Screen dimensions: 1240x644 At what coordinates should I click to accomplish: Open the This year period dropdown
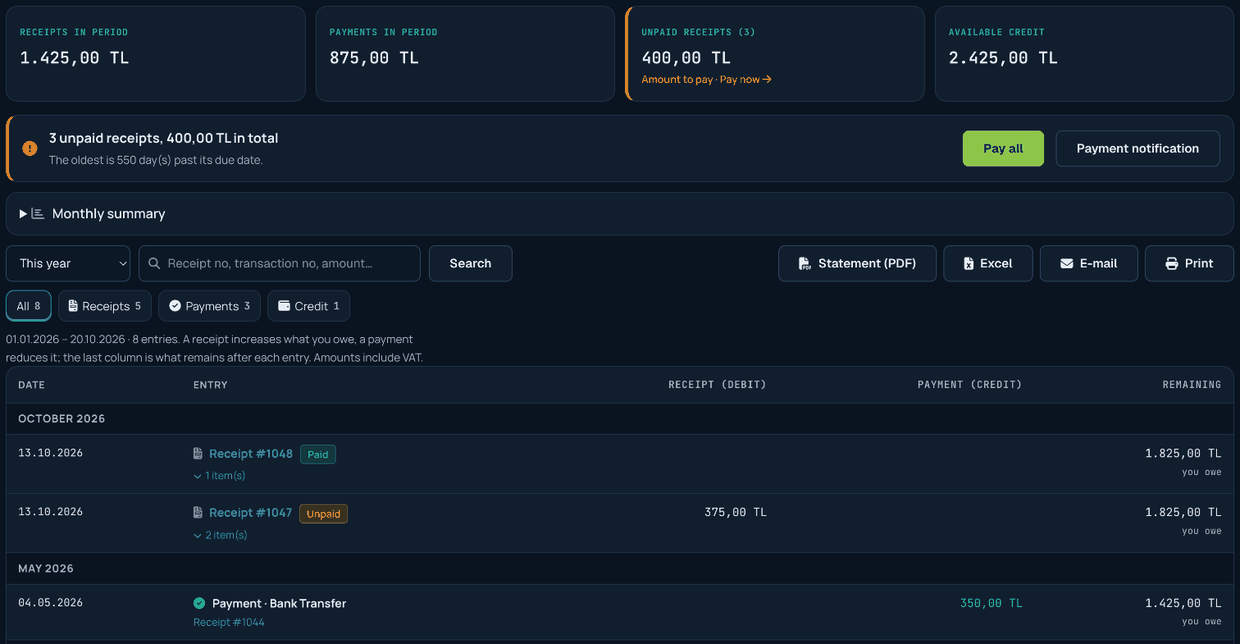tap(68, 263)
